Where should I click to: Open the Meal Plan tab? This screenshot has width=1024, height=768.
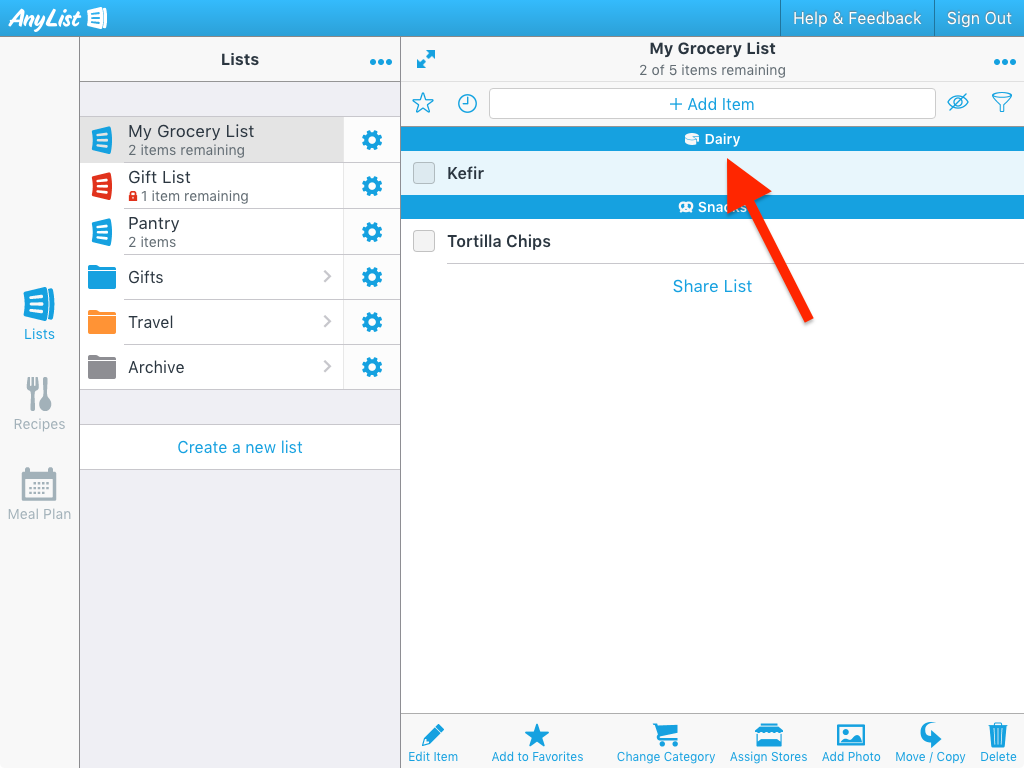click(39, 494)
